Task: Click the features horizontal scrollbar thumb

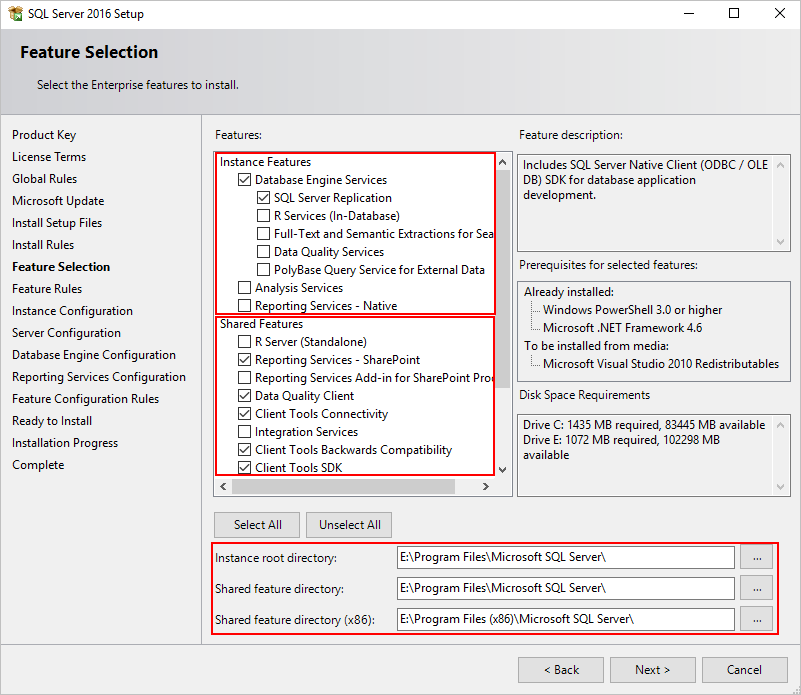Action: point(343,486)
